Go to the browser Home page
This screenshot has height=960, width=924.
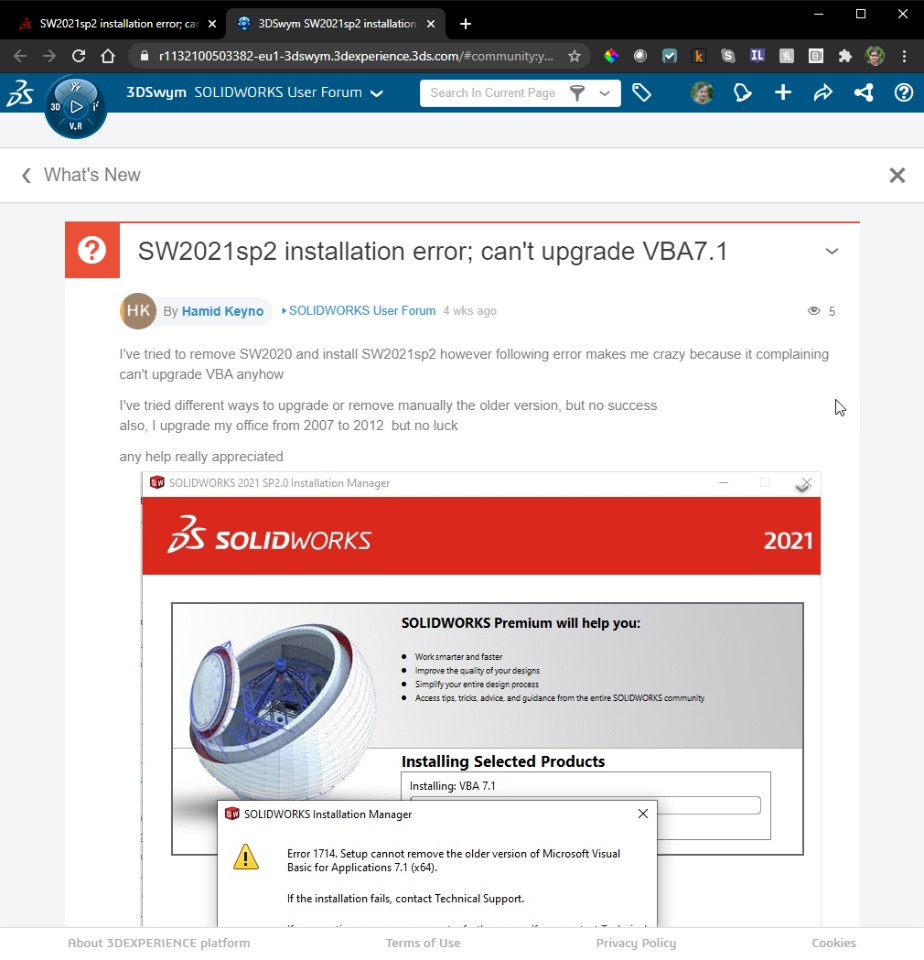(108, 56)
